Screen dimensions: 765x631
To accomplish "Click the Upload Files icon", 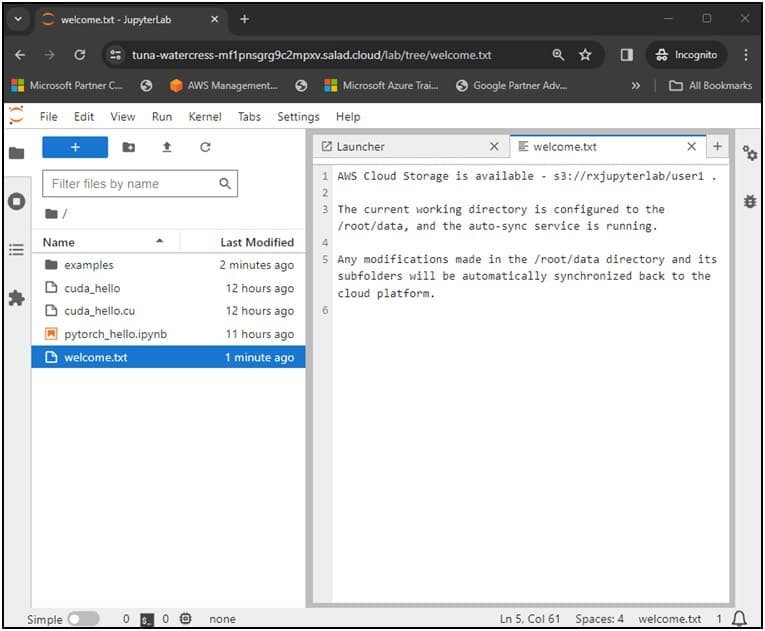I will pos(167,147).
